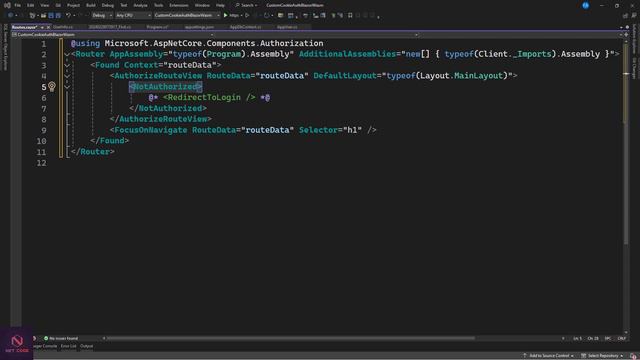Open the Project menu
This screenshot has width=640, height=360.
[x=73, y=5]
